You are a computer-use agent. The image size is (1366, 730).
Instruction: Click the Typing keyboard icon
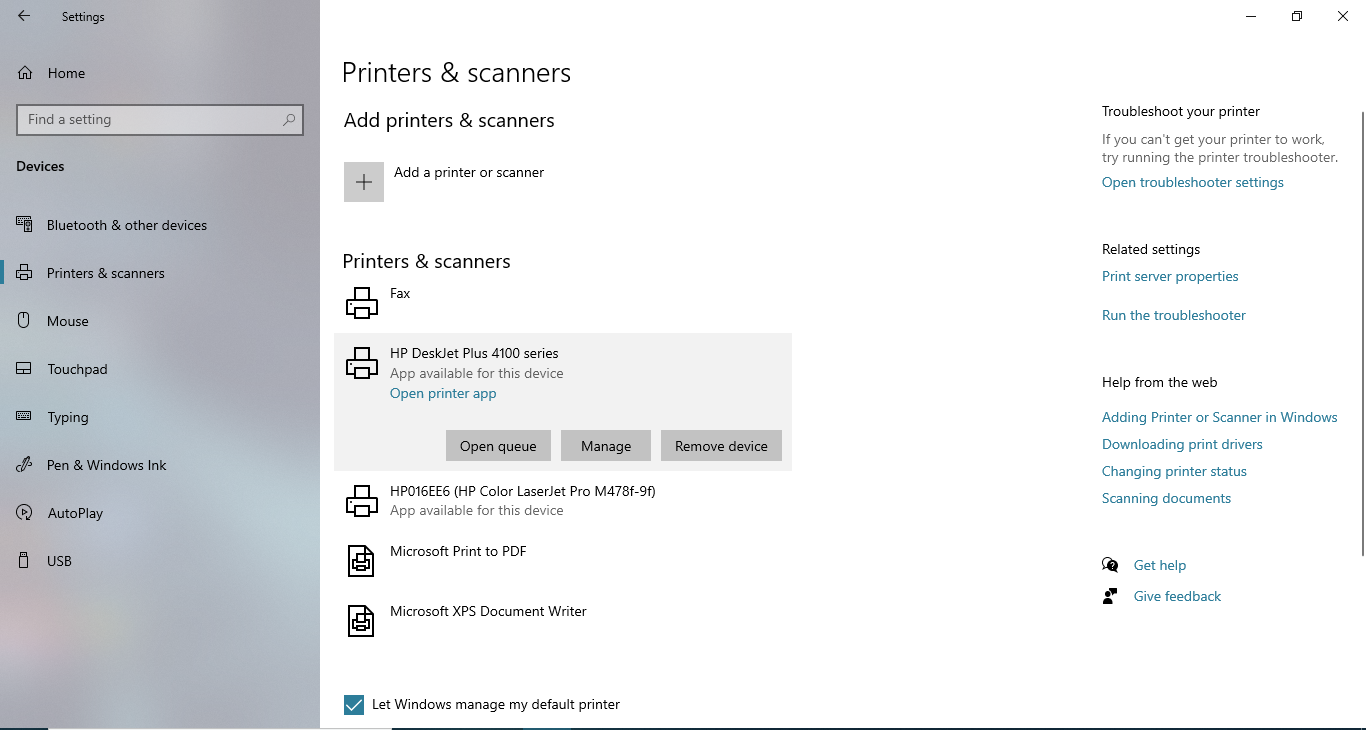click(25, 417)
